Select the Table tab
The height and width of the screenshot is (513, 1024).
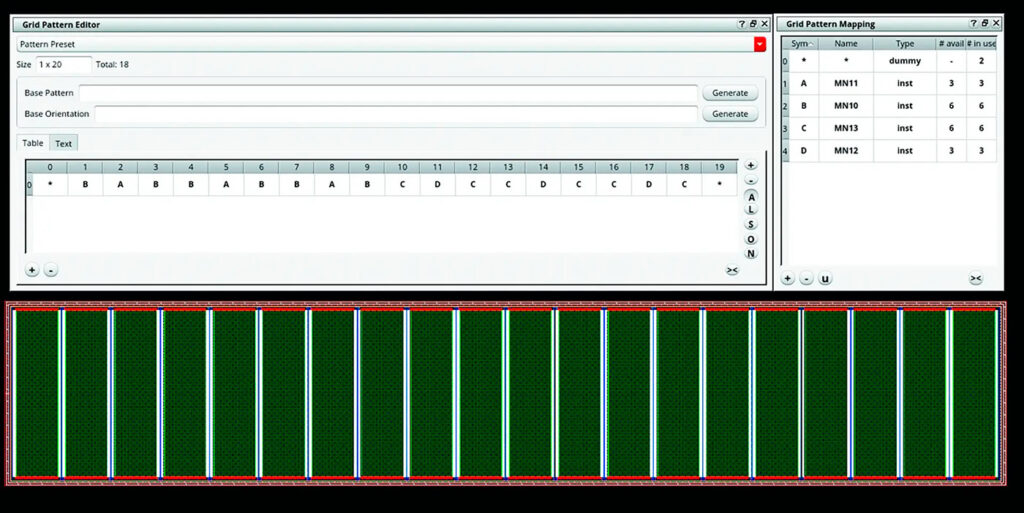(x=33, y=144)
